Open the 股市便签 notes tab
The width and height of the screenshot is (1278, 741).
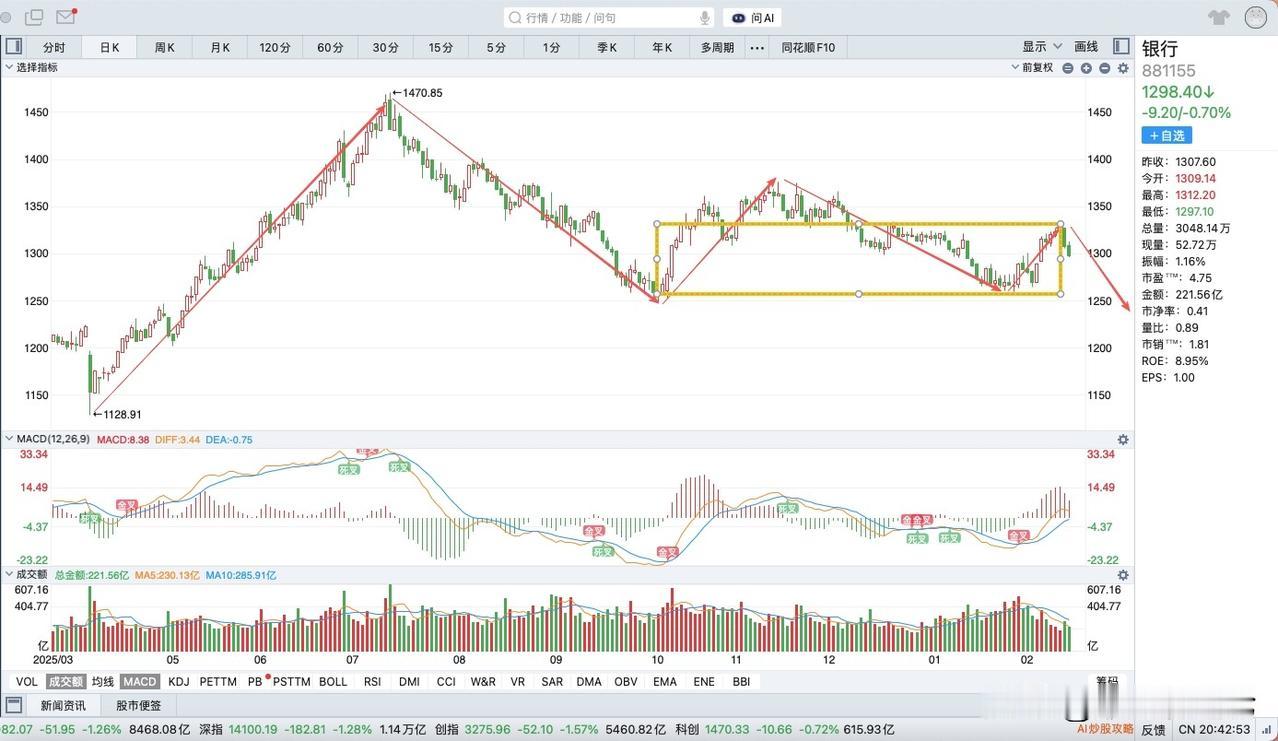click(139, 706)
